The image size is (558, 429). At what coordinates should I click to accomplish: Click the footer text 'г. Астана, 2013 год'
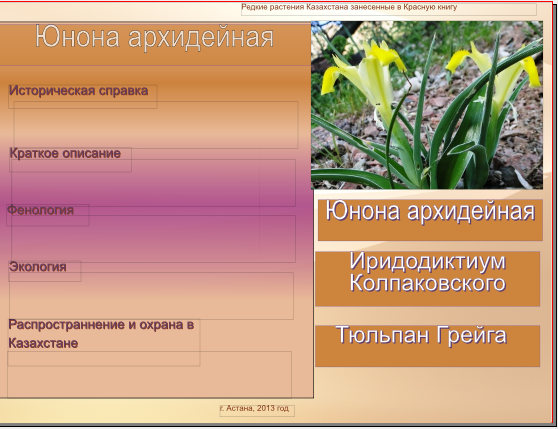(254, 408)
